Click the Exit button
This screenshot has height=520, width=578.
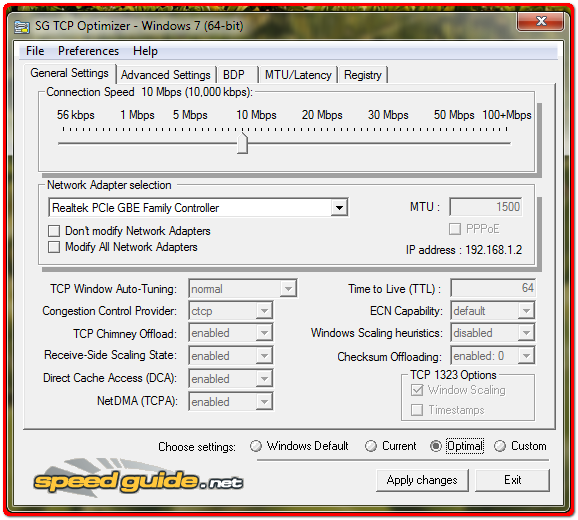tap(512, 480)
